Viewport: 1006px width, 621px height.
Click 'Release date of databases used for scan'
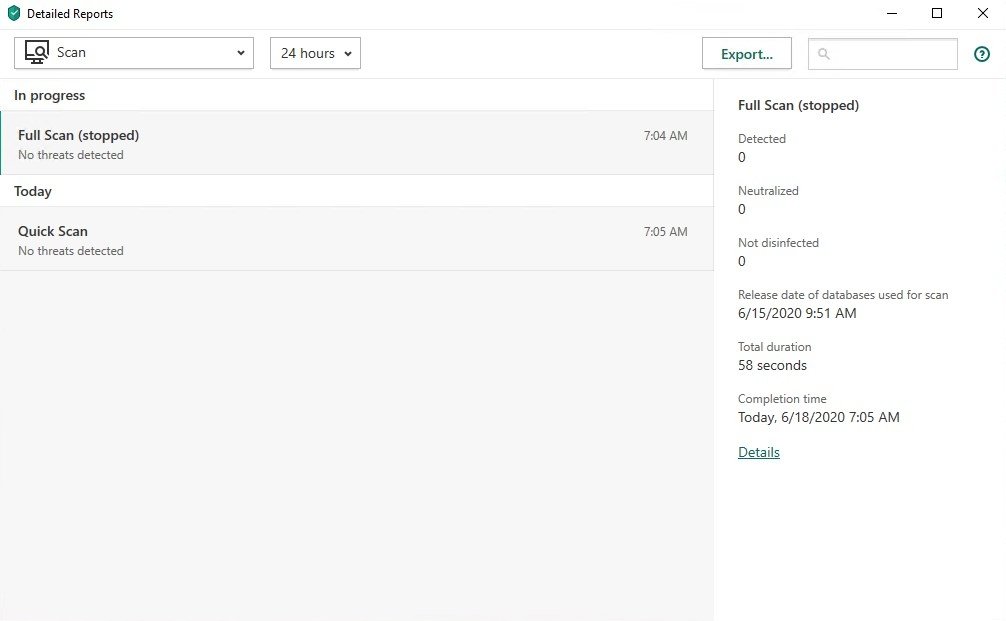pyautogui.click(x=843, y=295)
